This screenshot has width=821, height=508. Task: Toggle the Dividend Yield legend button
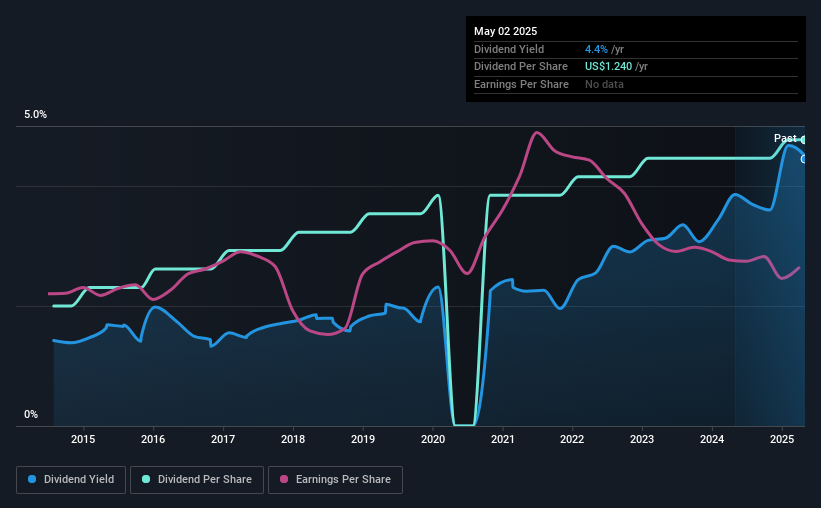[x=71, y=480]
